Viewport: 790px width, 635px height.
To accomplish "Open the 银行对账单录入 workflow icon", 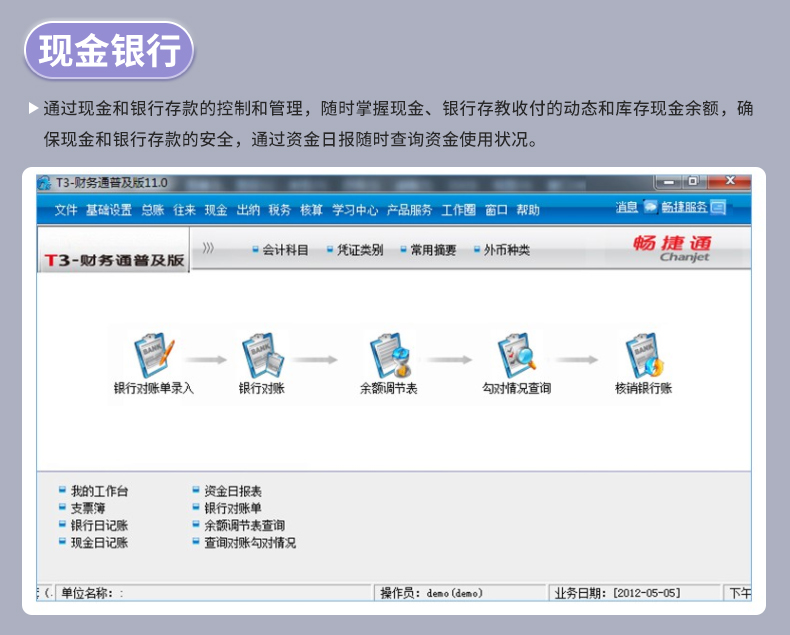I will [x=154, y=356].
